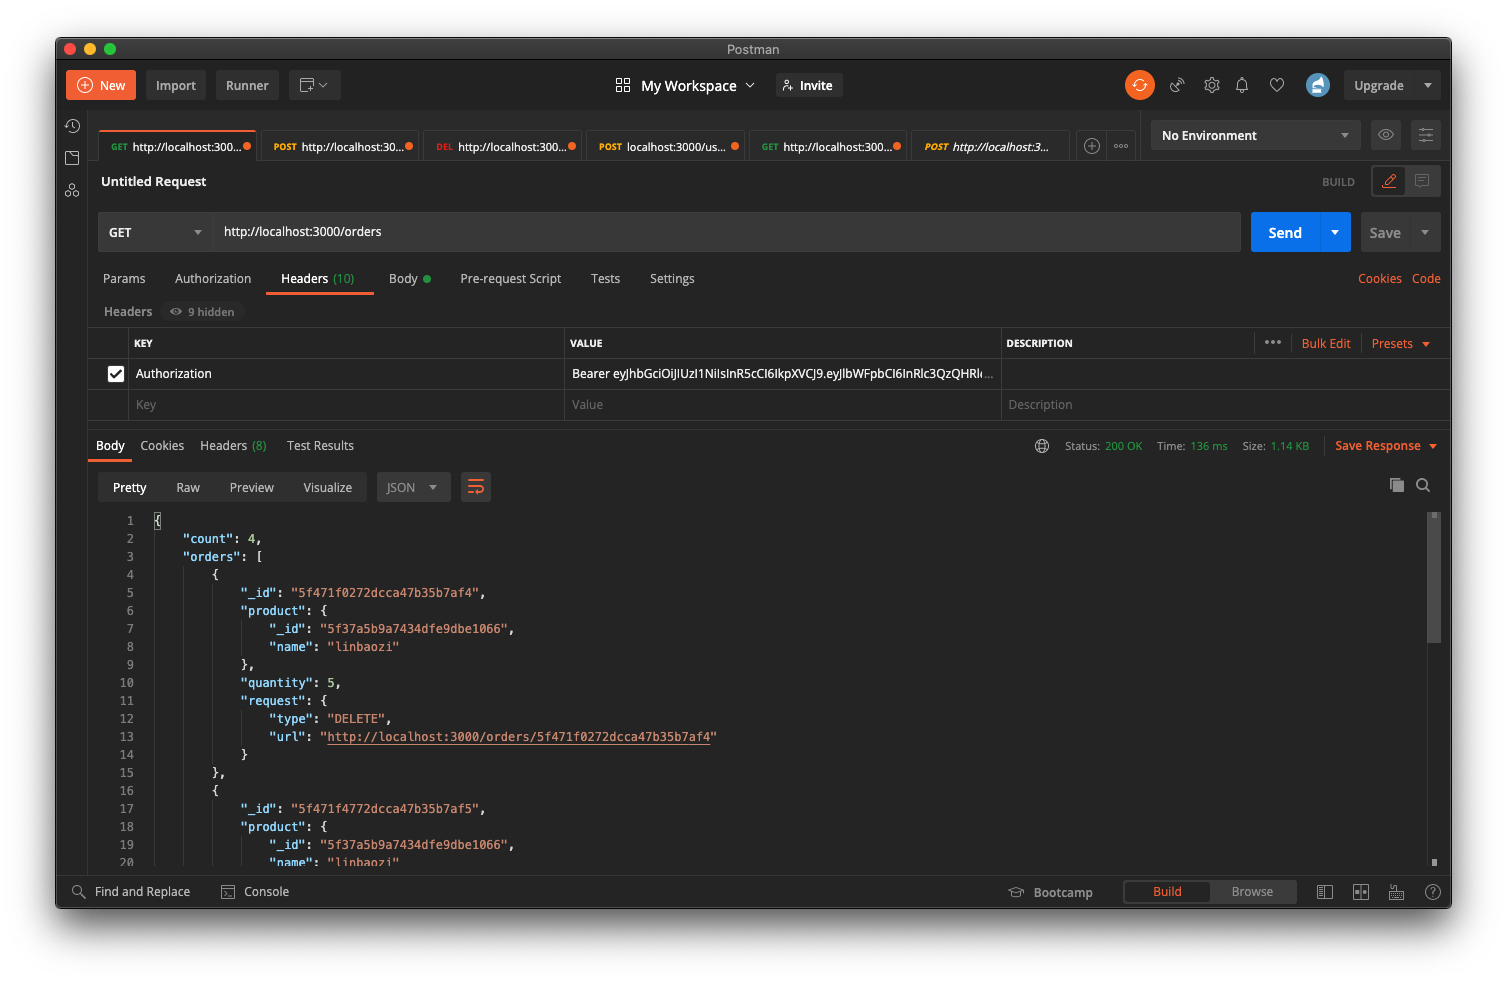Copy the response body to clipboard
This screenshot has width=1507, height=982.
(1397, 485)
